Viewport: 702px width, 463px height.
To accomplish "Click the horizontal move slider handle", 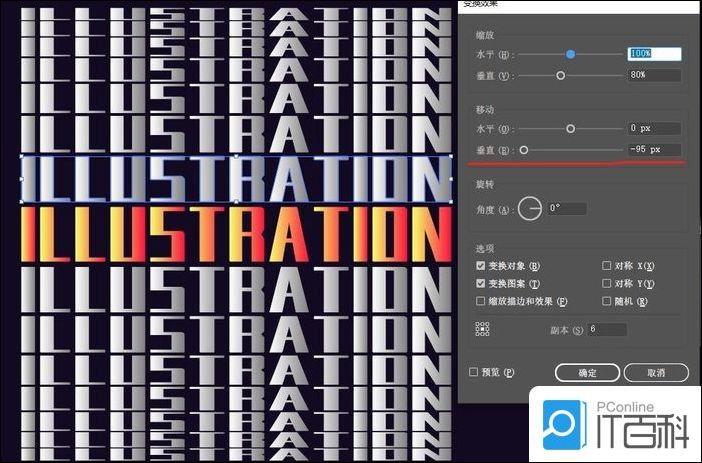I will pyautogui.click(x=570, y=129).
